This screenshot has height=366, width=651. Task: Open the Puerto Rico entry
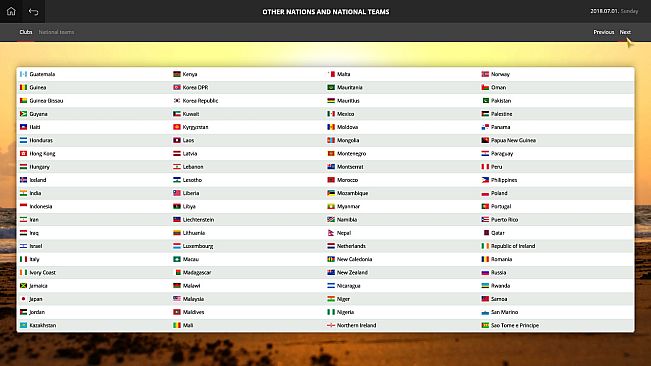click(504, 220)
